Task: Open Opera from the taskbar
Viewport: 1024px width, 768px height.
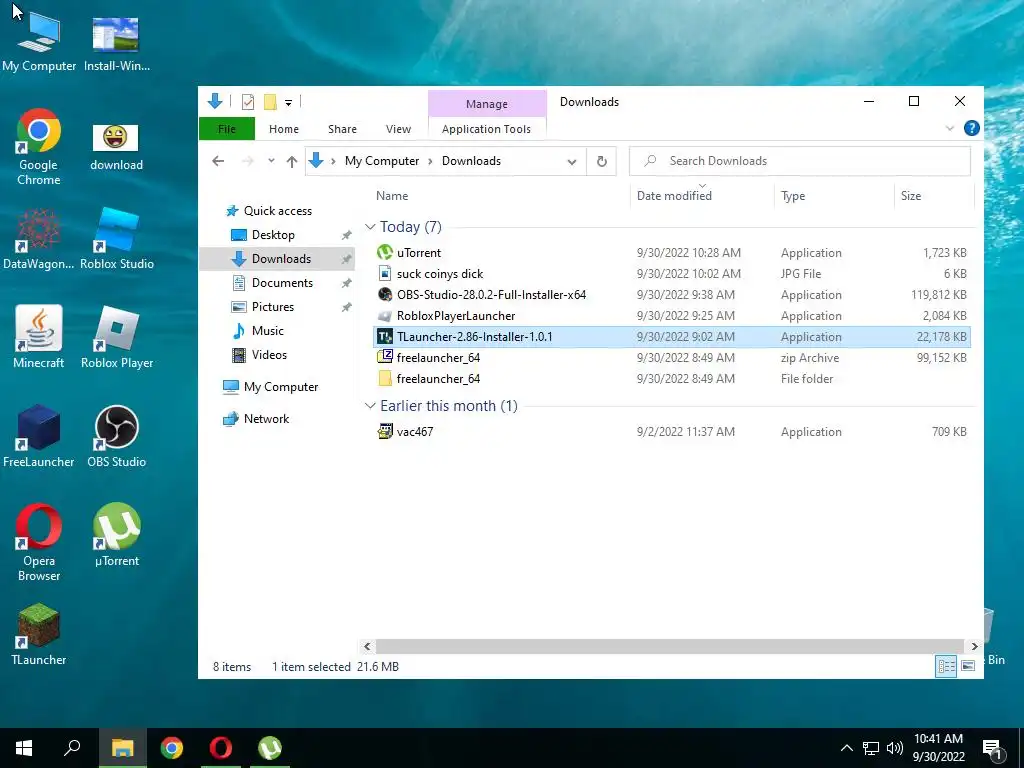Action: pos(221,748)
